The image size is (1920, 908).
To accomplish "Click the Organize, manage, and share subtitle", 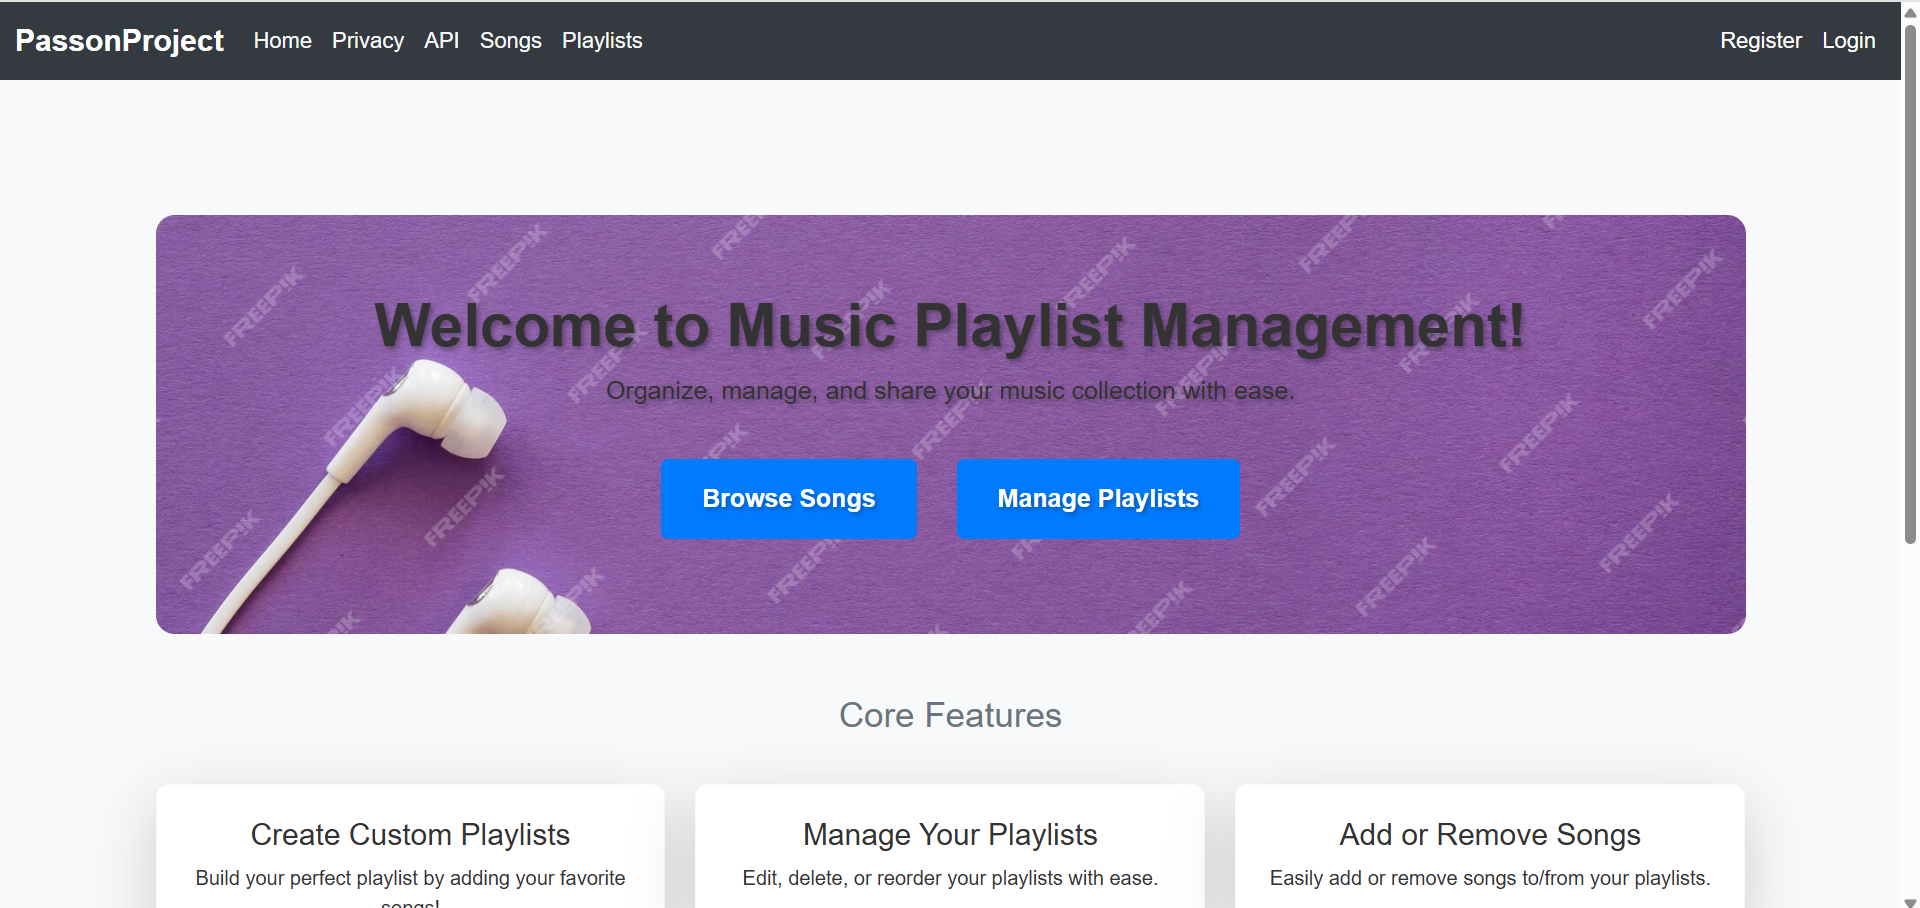I will point(949,391).
